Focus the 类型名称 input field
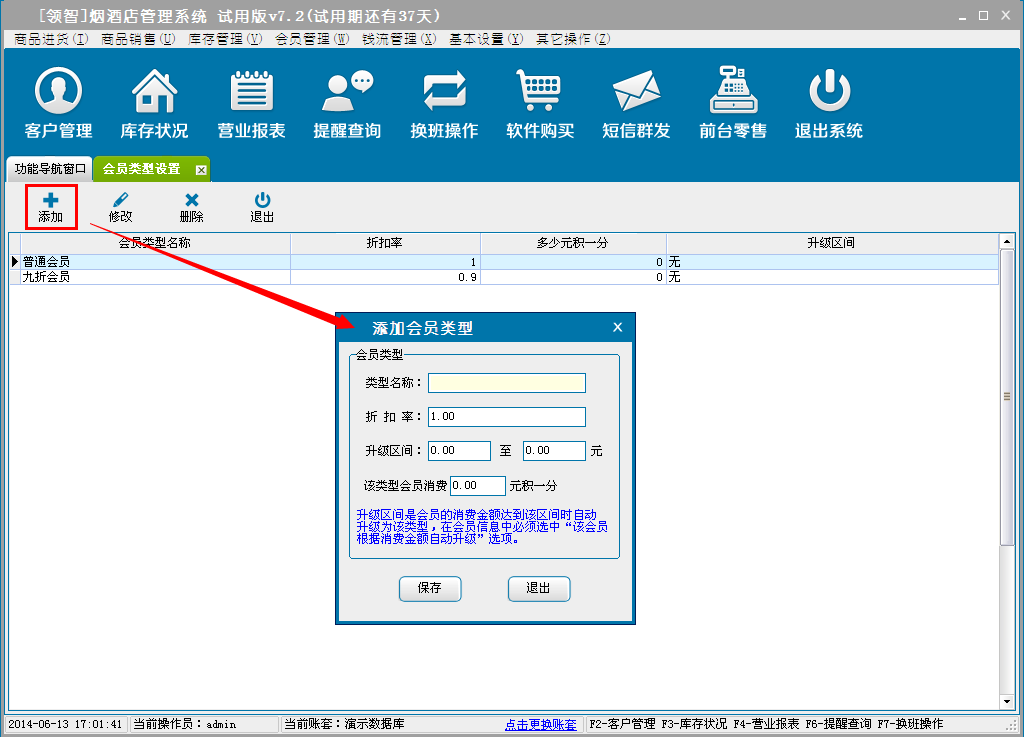Screen dimensions: 1024x737 tap(506, 383)
